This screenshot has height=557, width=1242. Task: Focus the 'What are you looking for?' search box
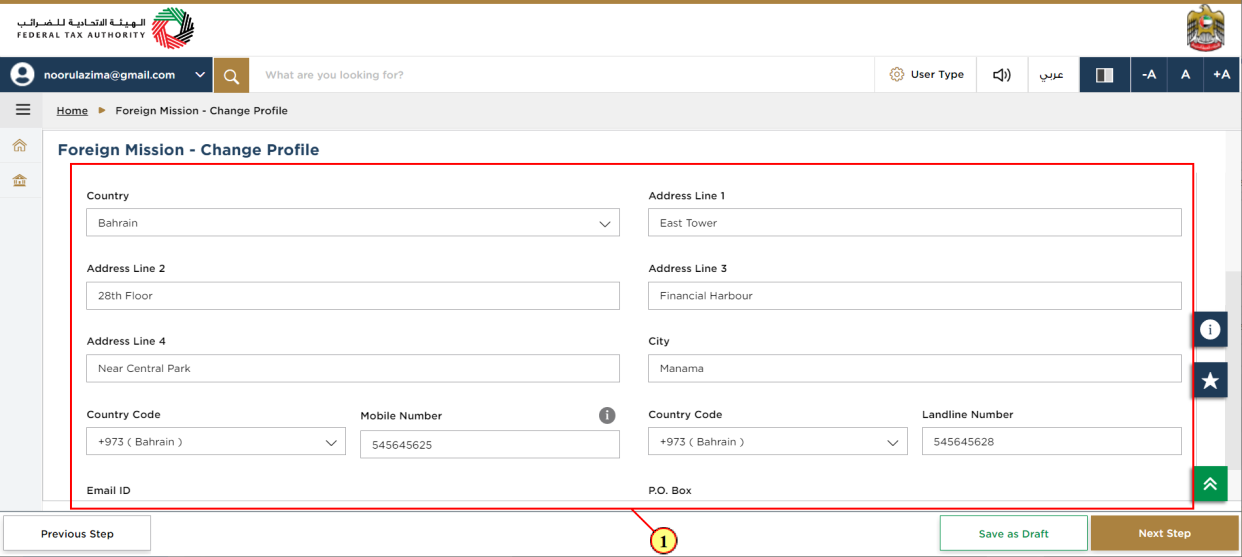click(561, 75)
